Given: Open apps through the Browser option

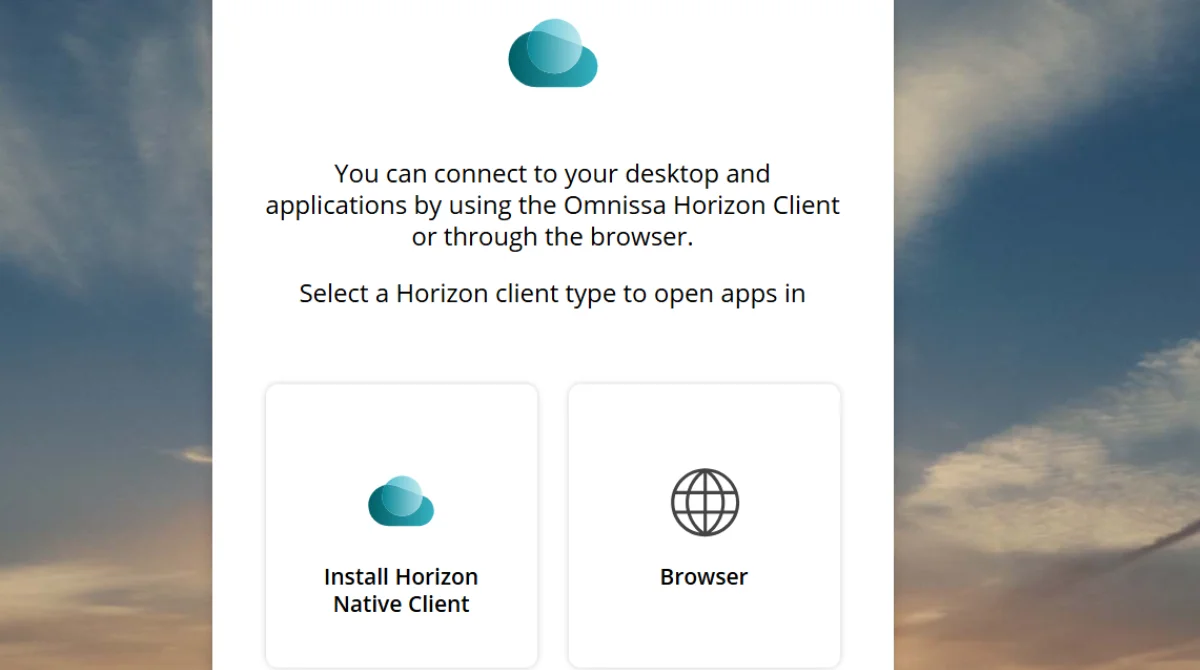Looking at the screenshot, I should [704, 525].
